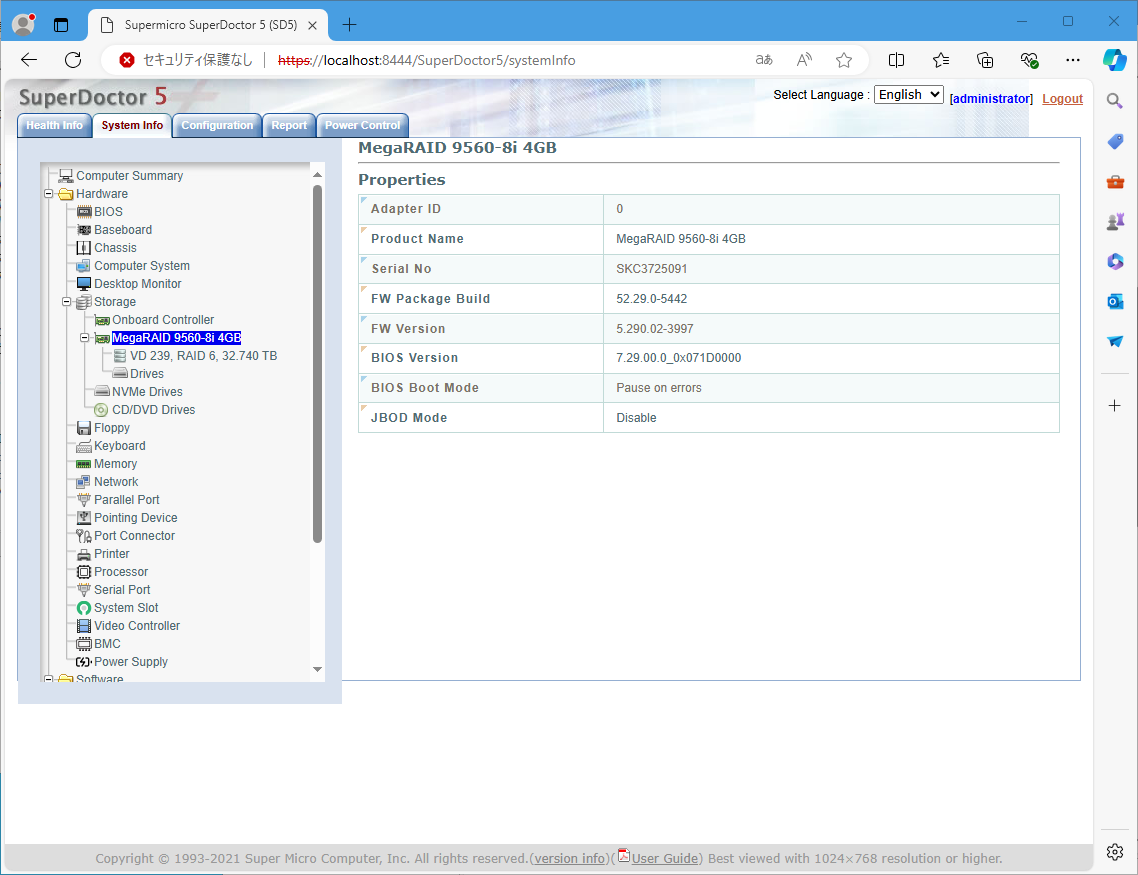The height and width of the screenshot is (875, 1138).
Task: Add page to favorites star icon
Action: pos(843,60)
